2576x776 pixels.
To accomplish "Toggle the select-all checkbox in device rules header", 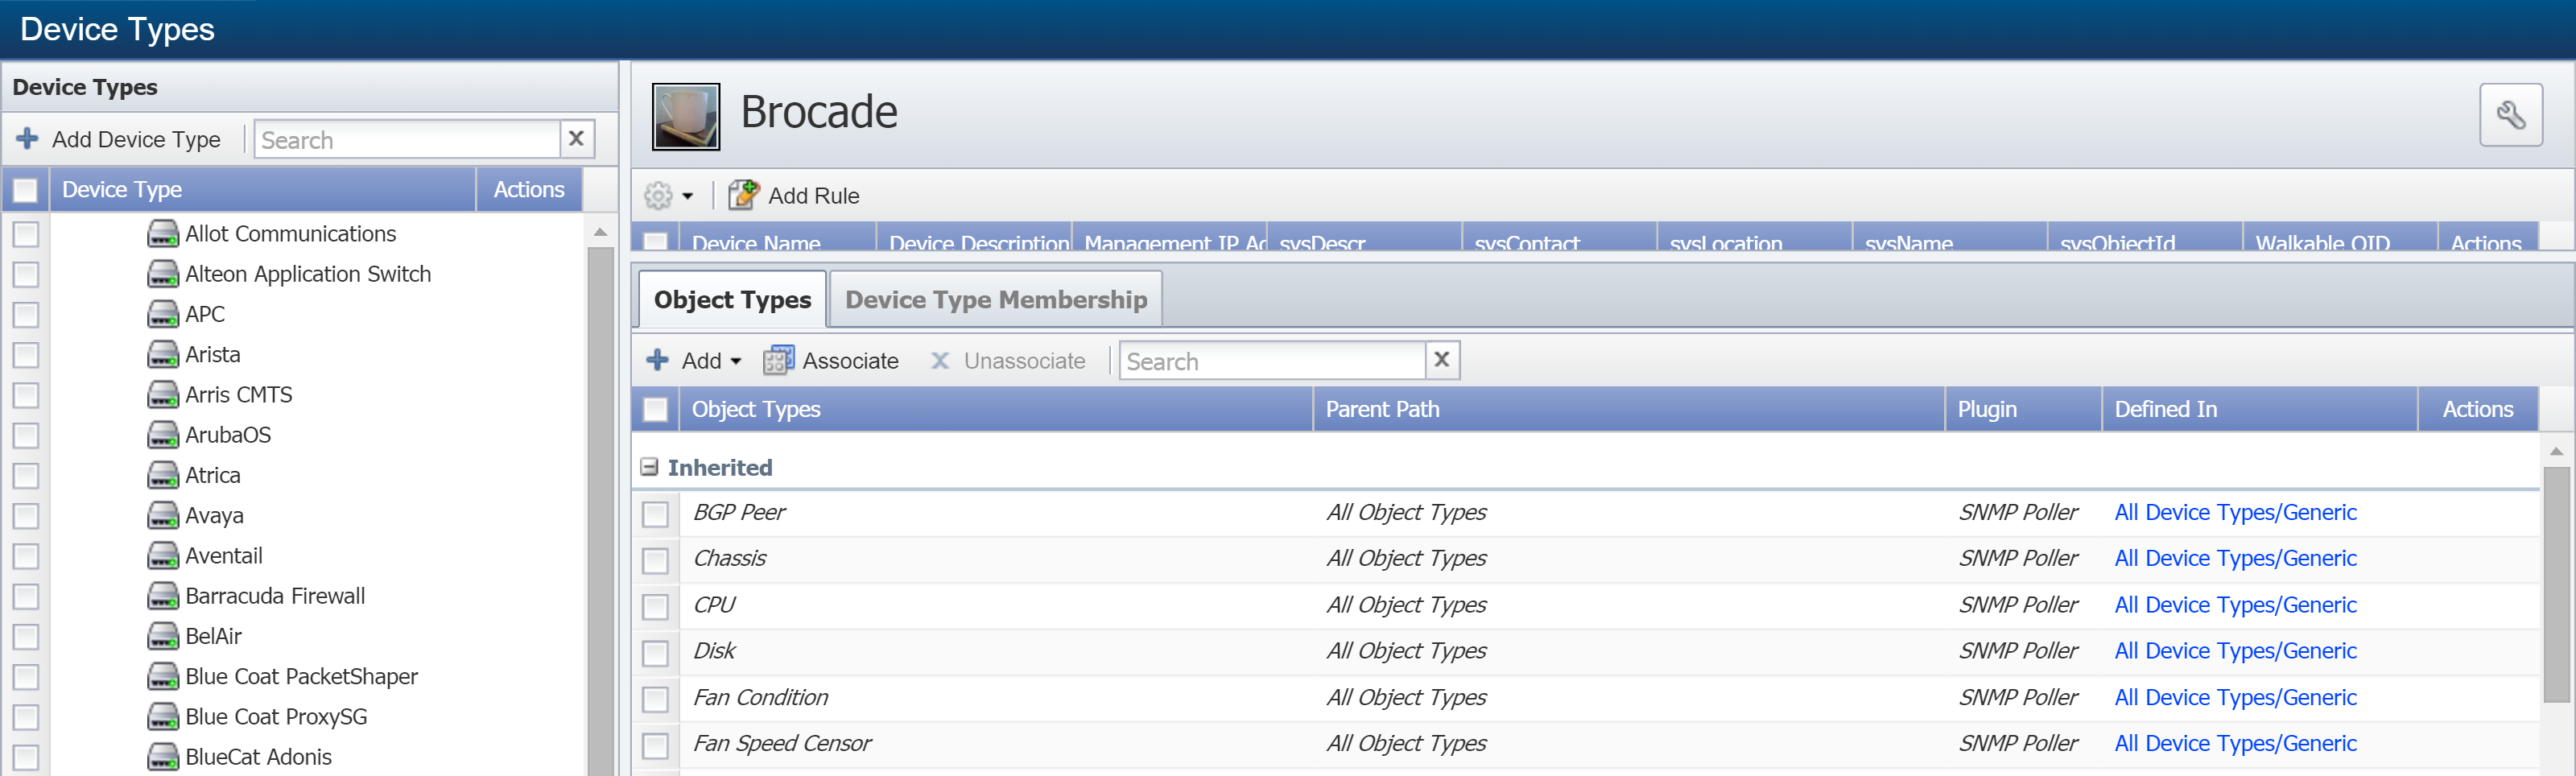I will (655, 241).
